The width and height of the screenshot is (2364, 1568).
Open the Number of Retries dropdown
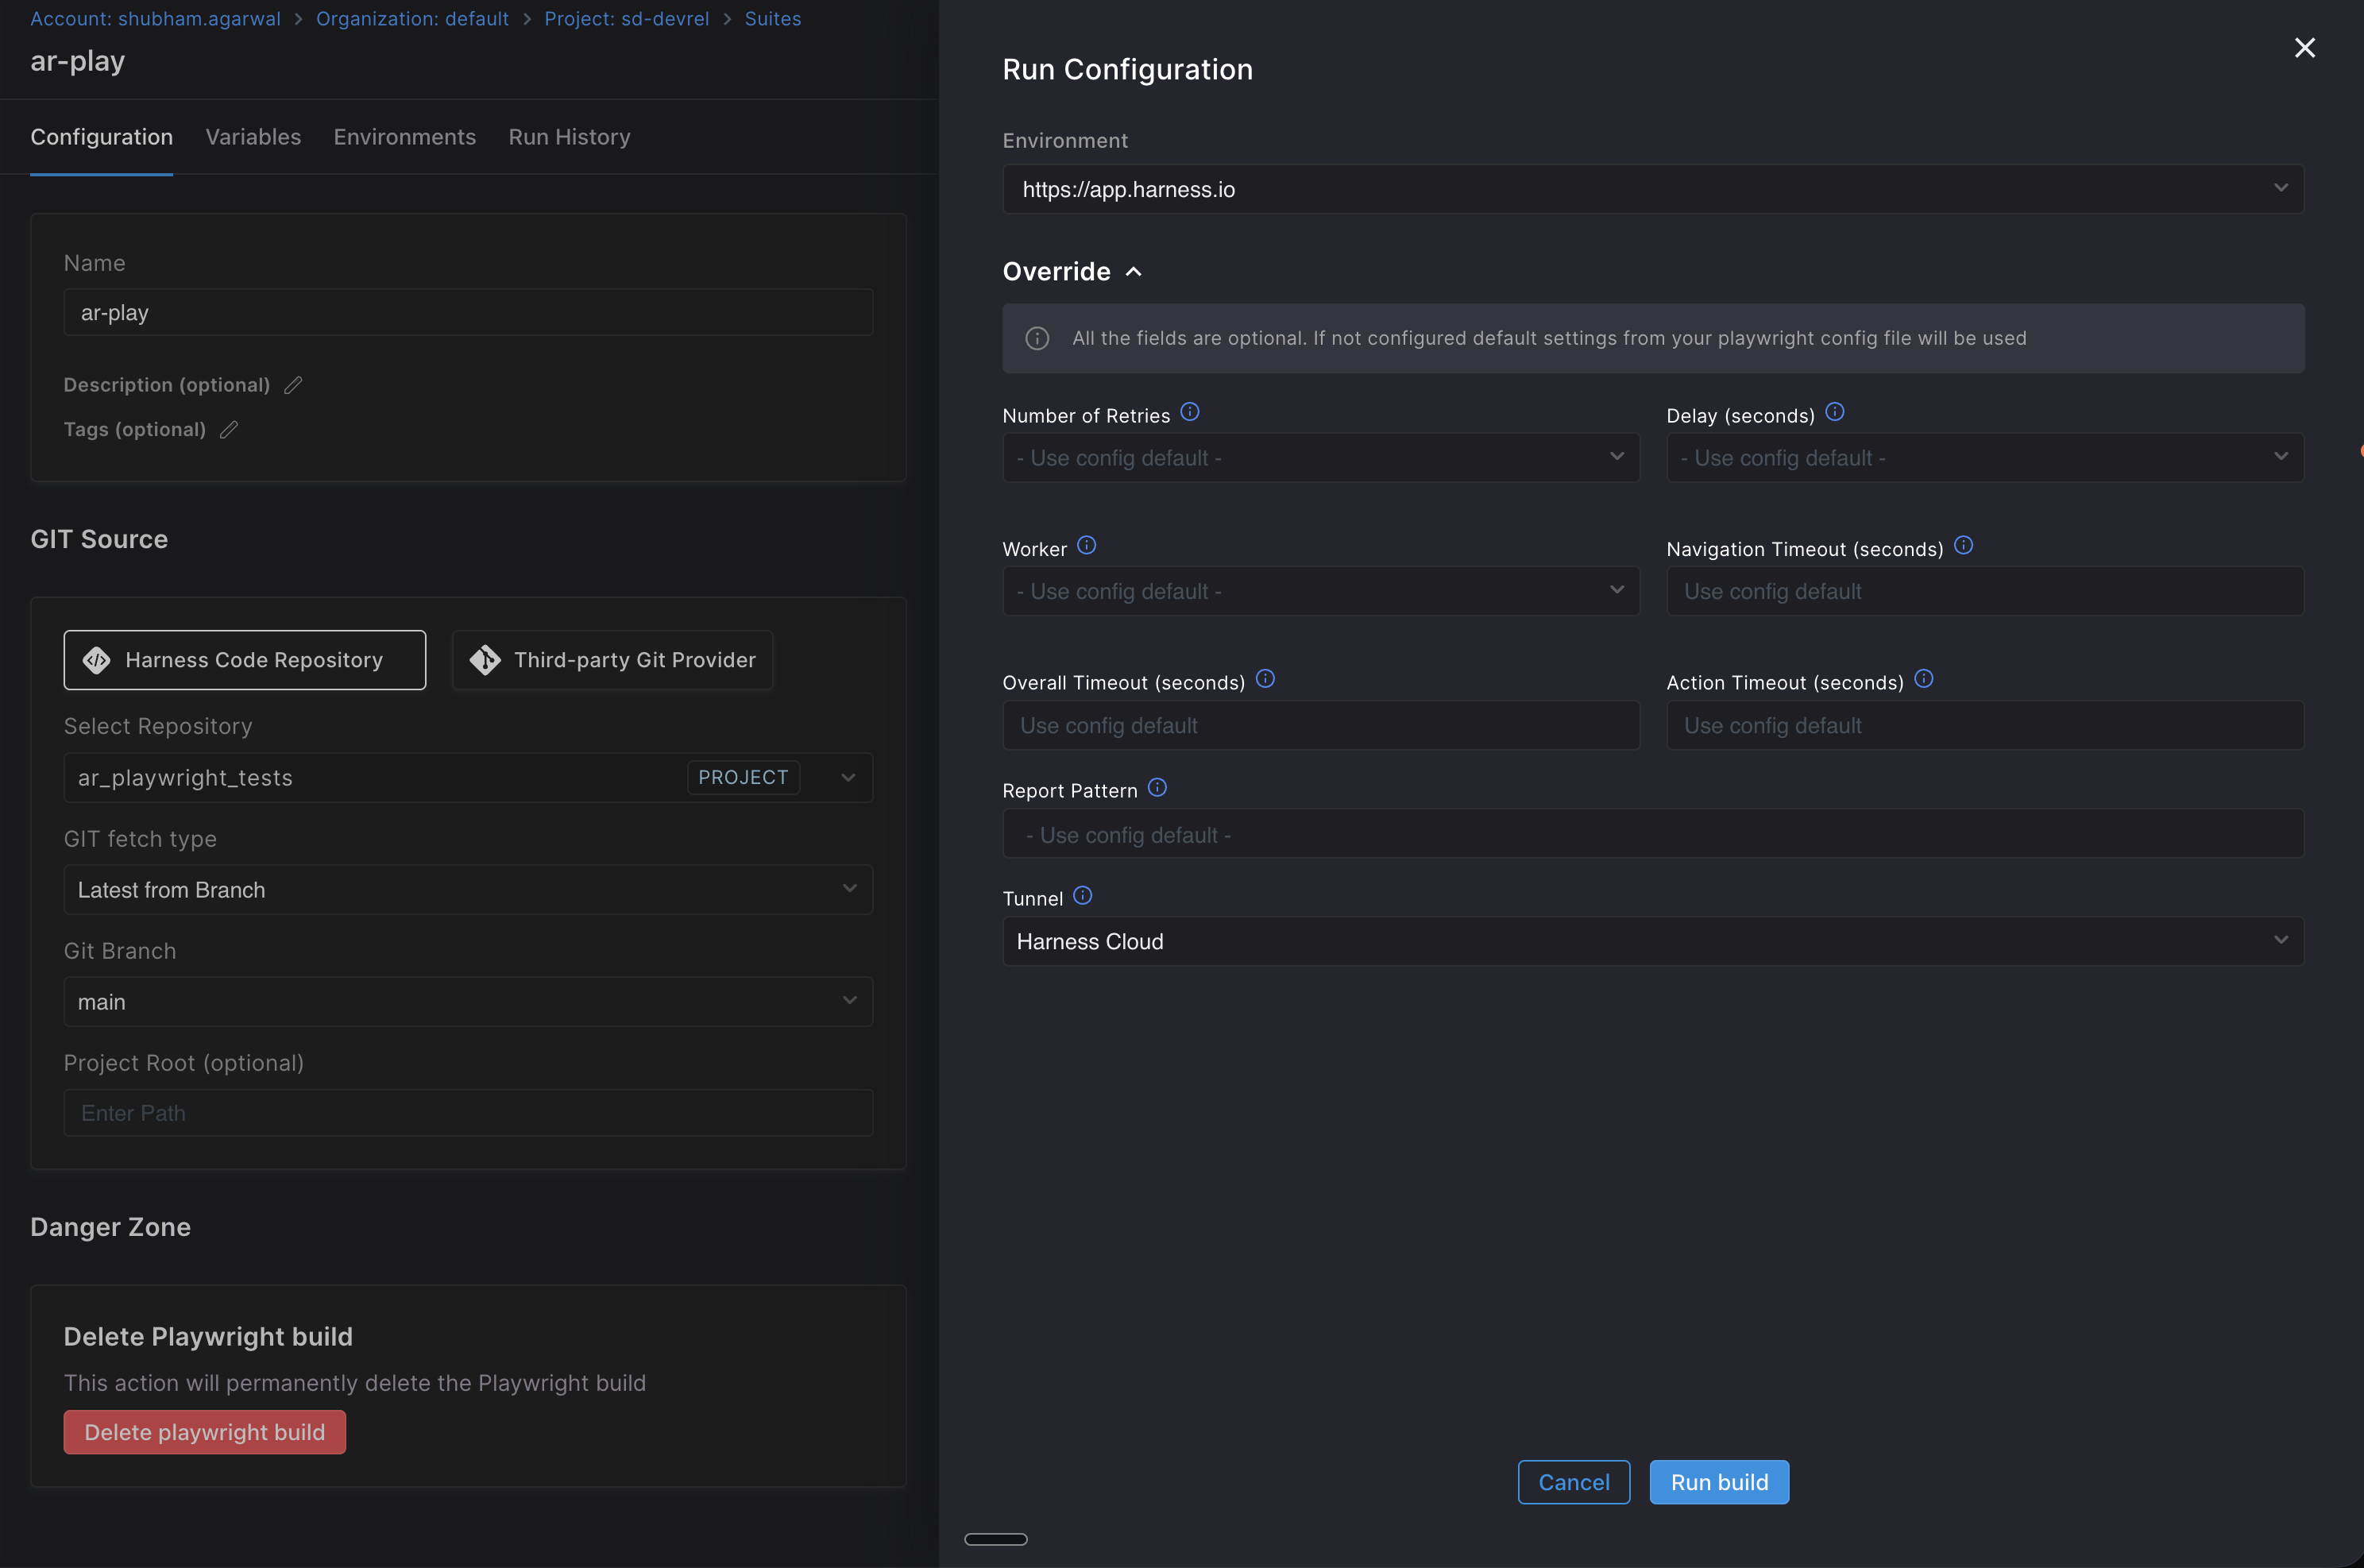click(x=1320, y=457)
